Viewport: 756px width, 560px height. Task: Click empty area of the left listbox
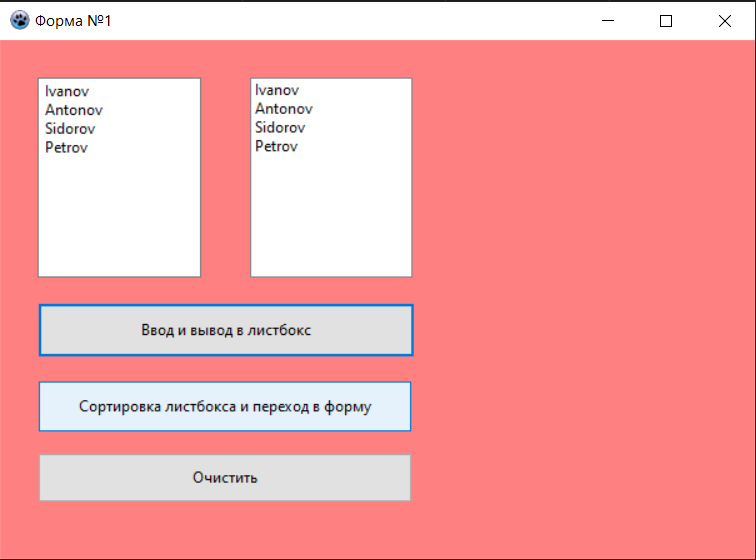(x=120, y=217)
